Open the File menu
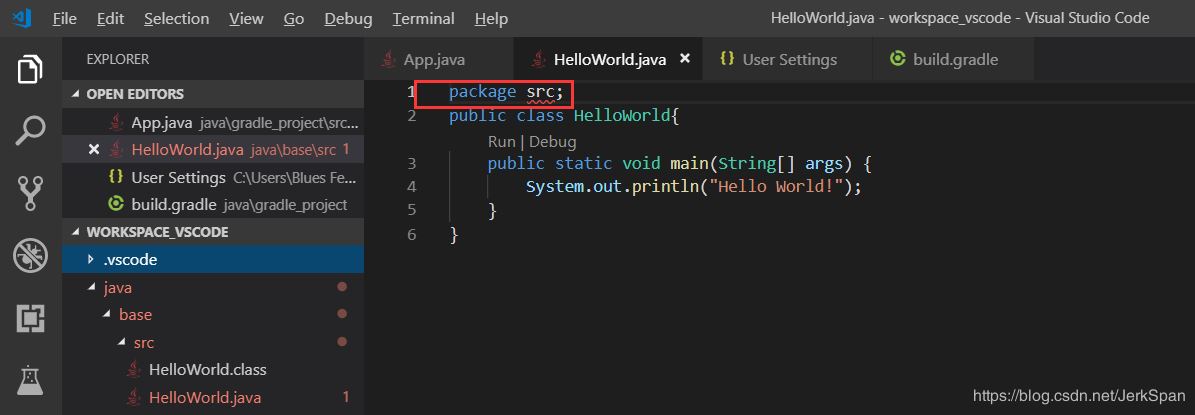This screenshot has width=1195, height=415. [x=64, y=18]
